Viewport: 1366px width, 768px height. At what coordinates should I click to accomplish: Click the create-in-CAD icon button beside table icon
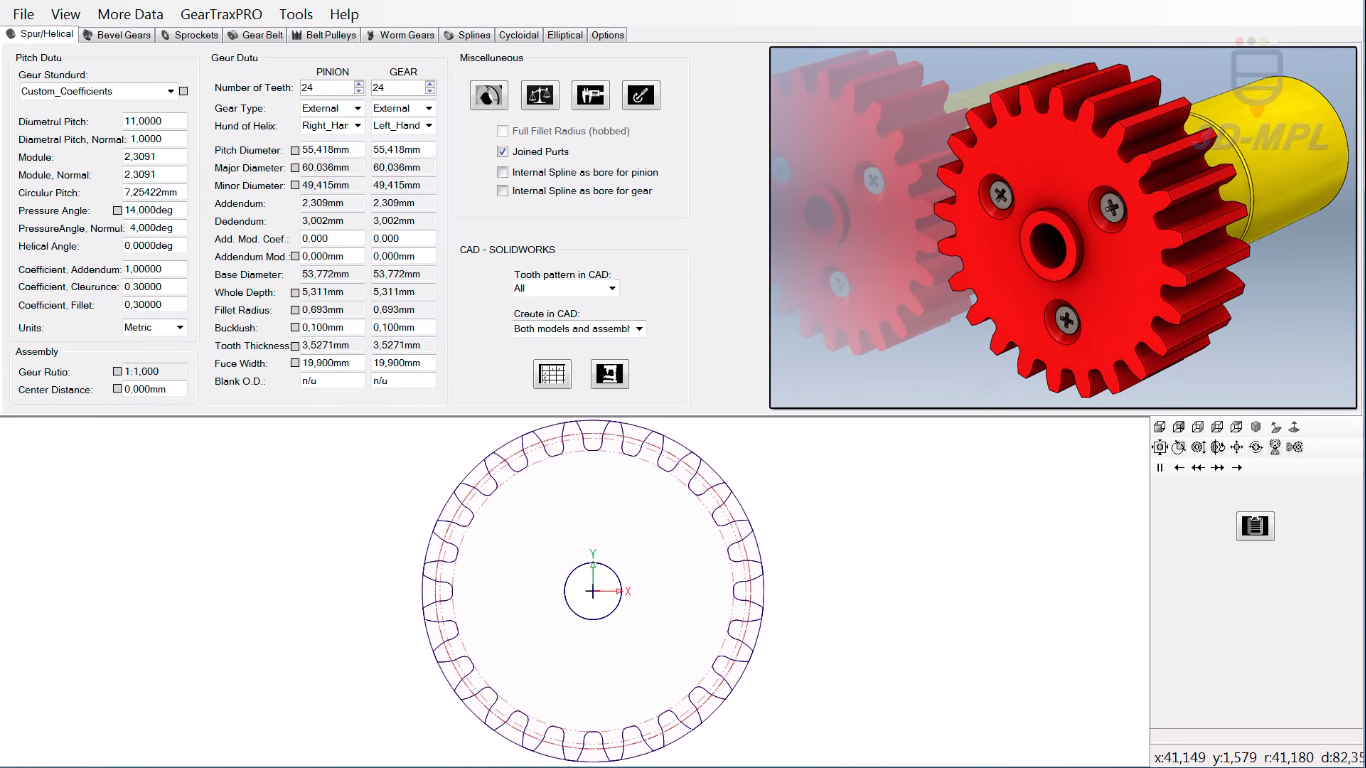pos(609,373)
